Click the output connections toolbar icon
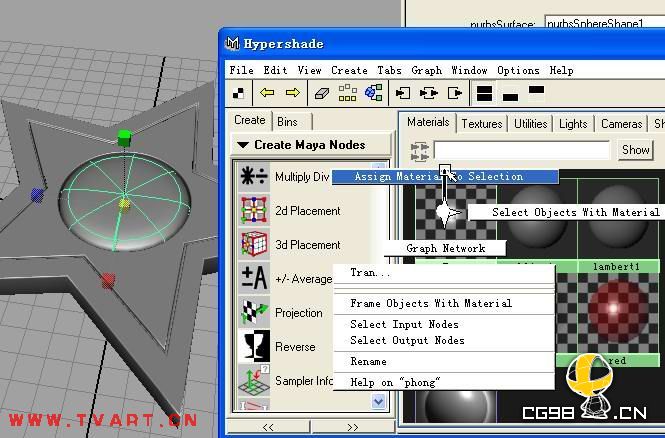The width and height of the screenshot is (665, 438). (x=455, y=93)
